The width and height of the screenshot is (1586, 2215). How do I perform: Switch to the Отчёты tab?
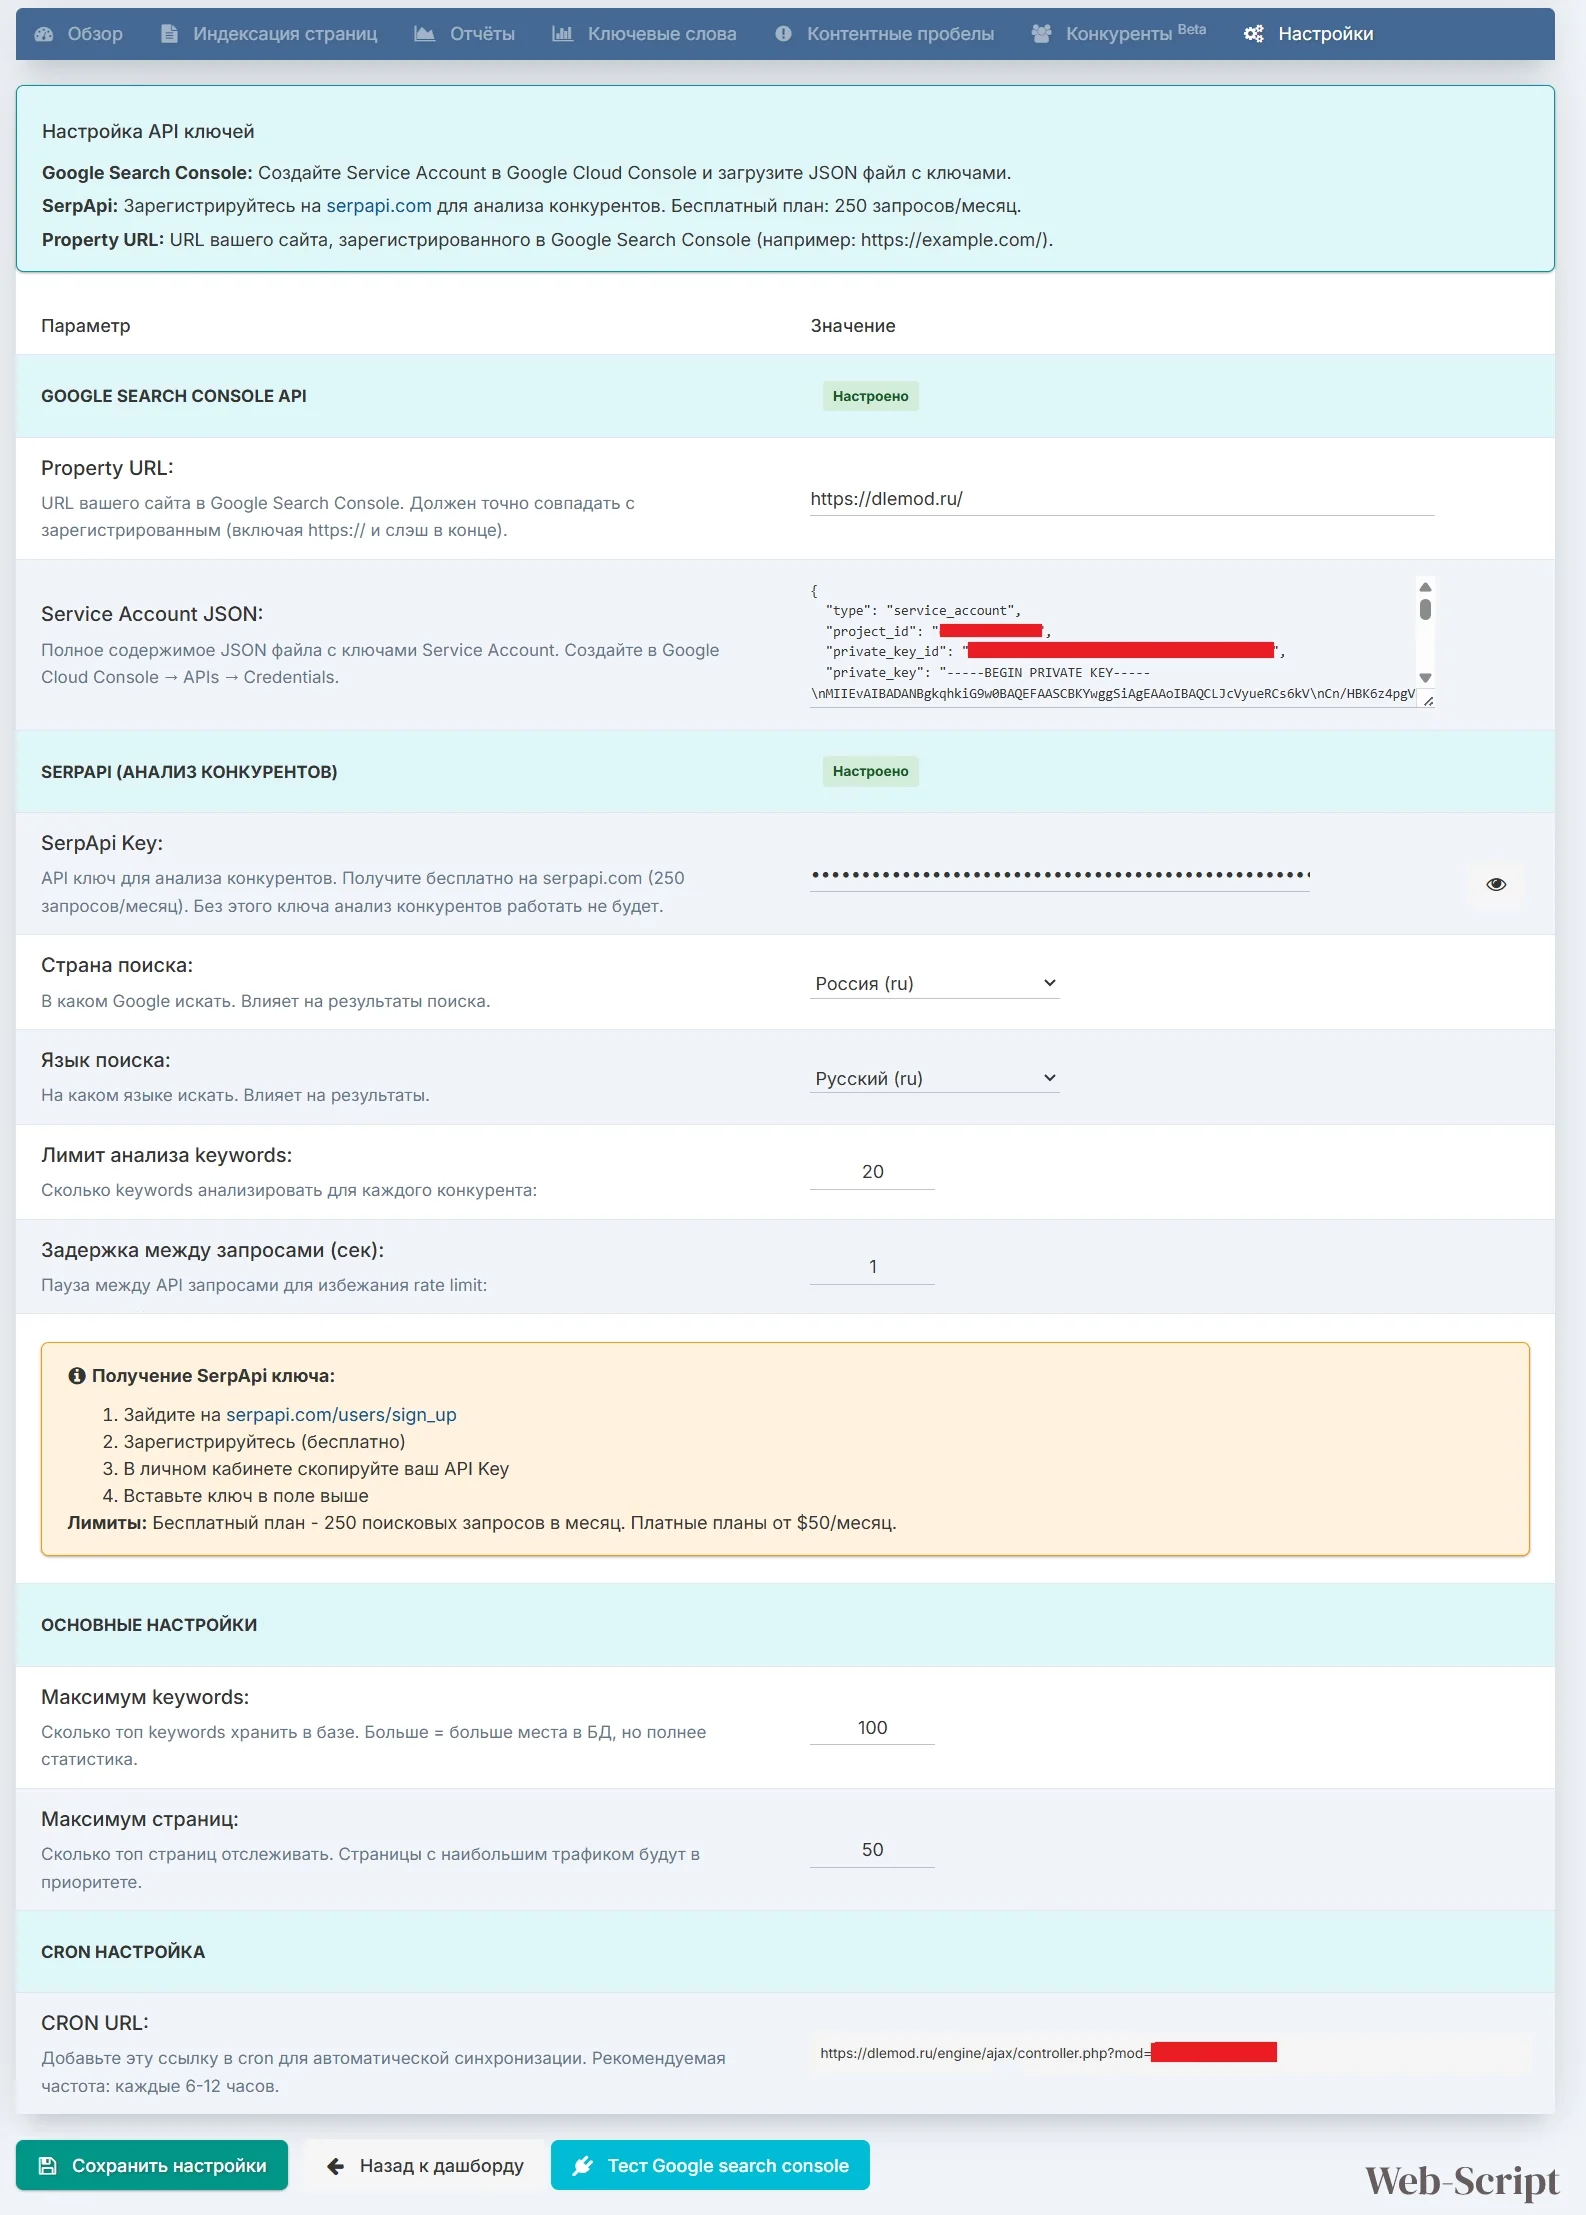click(482, 34)
